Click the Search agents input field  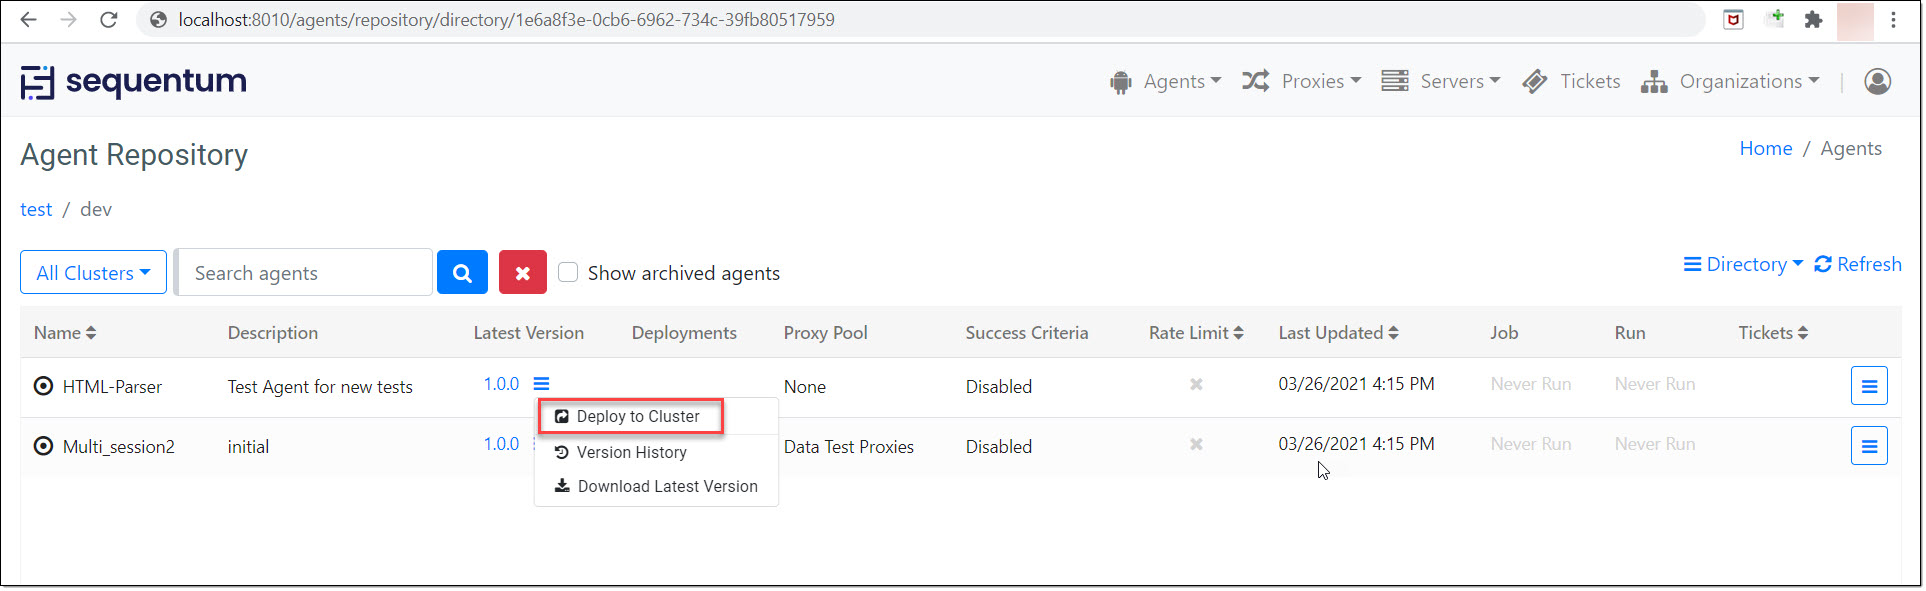coord(304,272)
